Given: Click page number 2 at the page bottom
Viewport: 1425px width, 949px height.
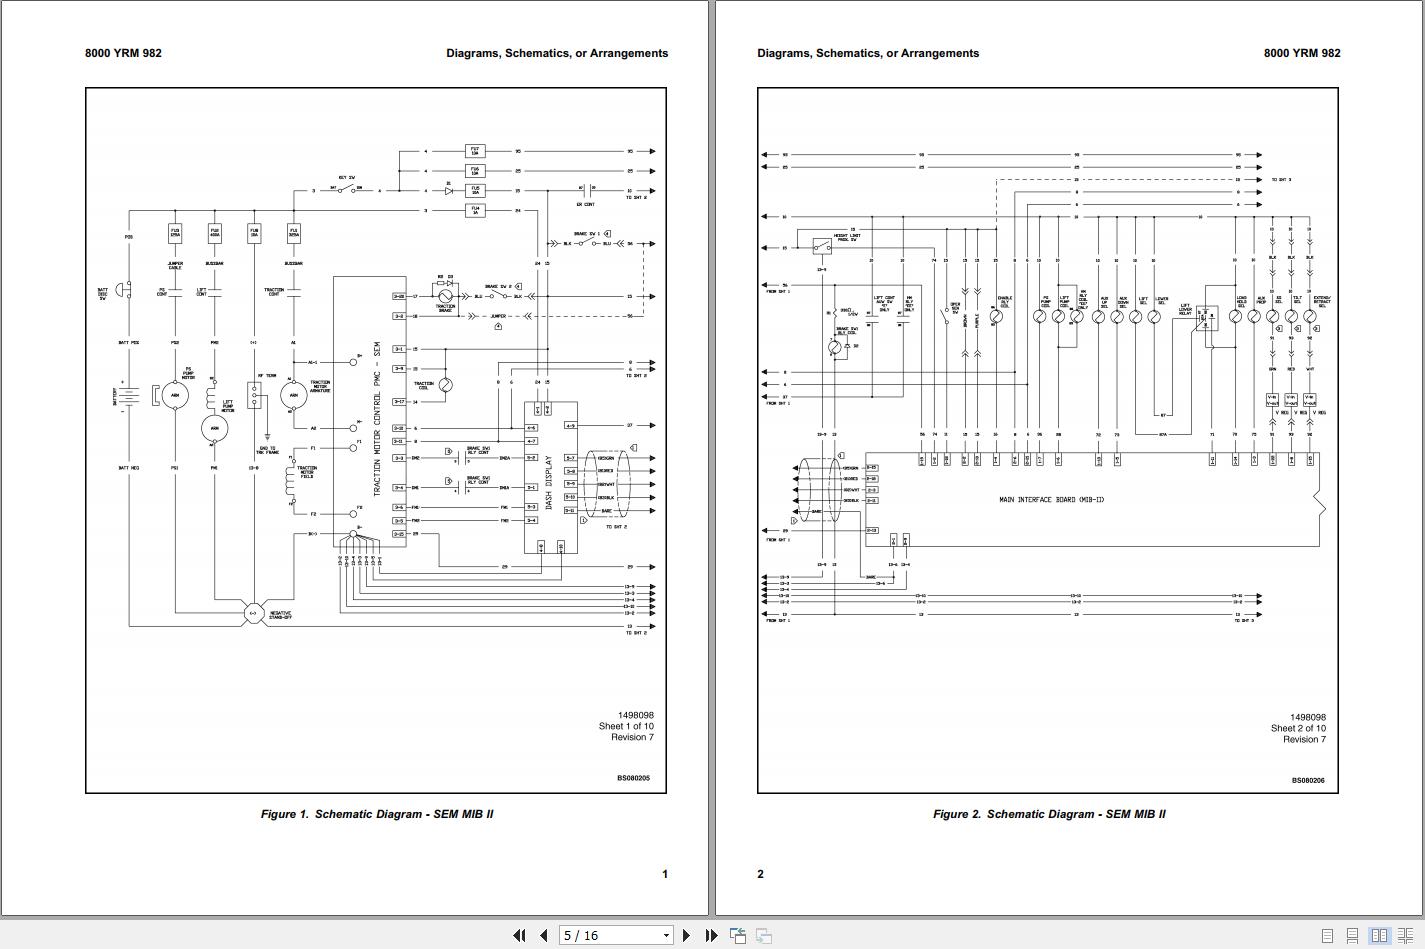Looking at the screenshot, I should coord(760,874).
